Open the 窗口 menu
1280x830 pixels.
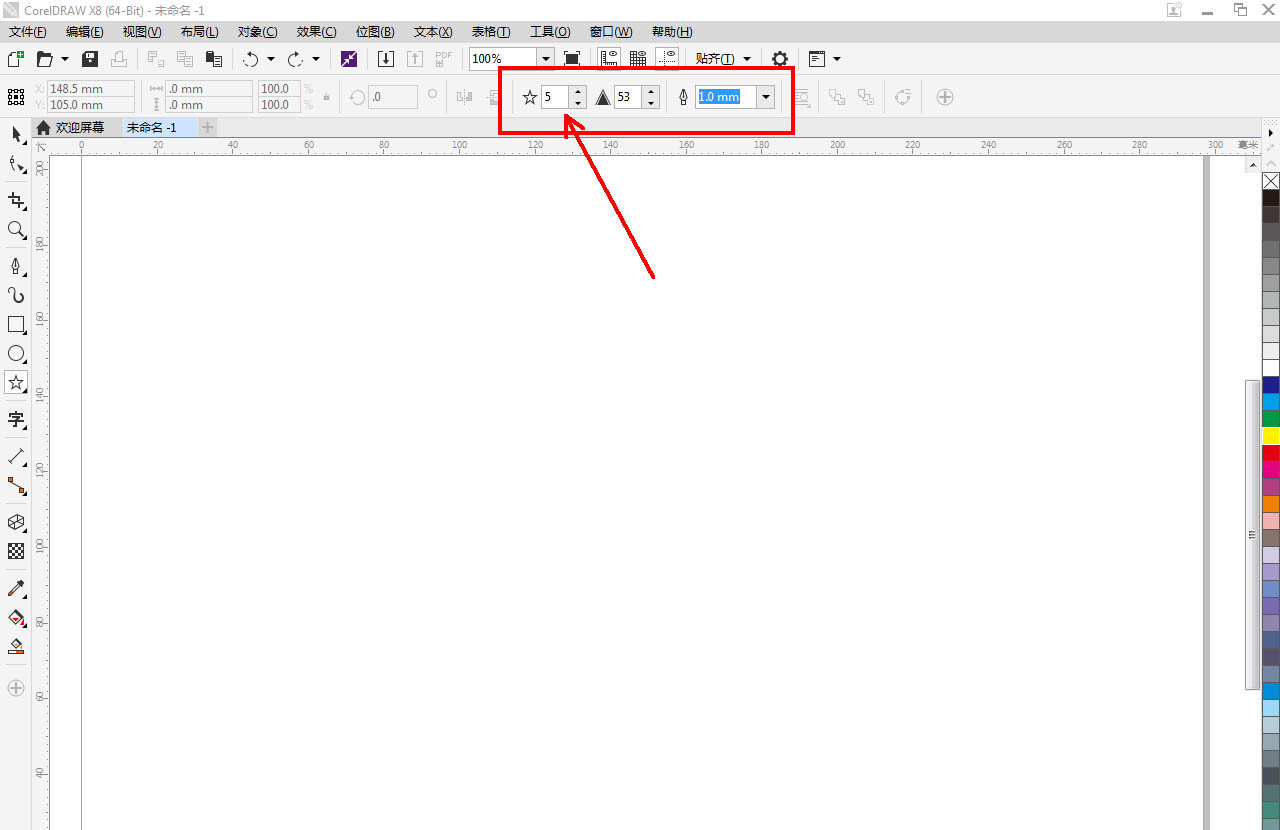(x=611, y=32)
